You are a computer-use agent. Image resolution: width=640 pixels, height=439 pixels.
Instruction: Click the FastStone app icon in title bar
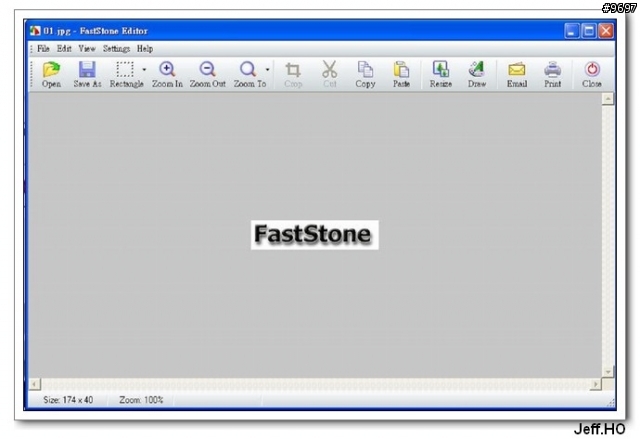(x=35, y=31)
